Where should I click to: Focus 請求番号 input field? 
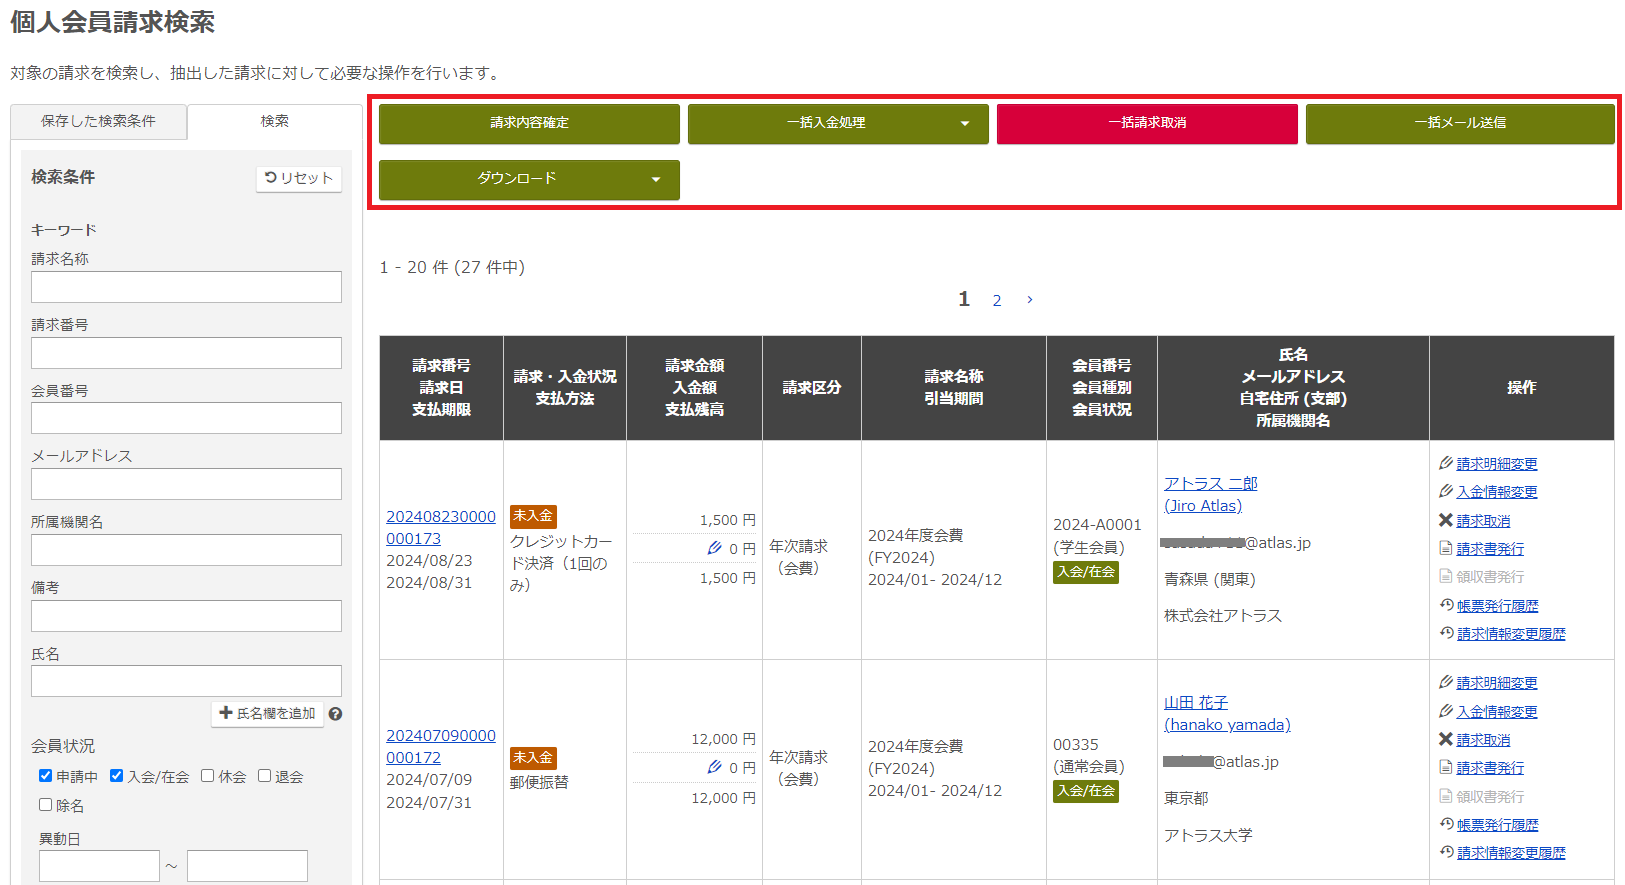click(x=186, y=353)
